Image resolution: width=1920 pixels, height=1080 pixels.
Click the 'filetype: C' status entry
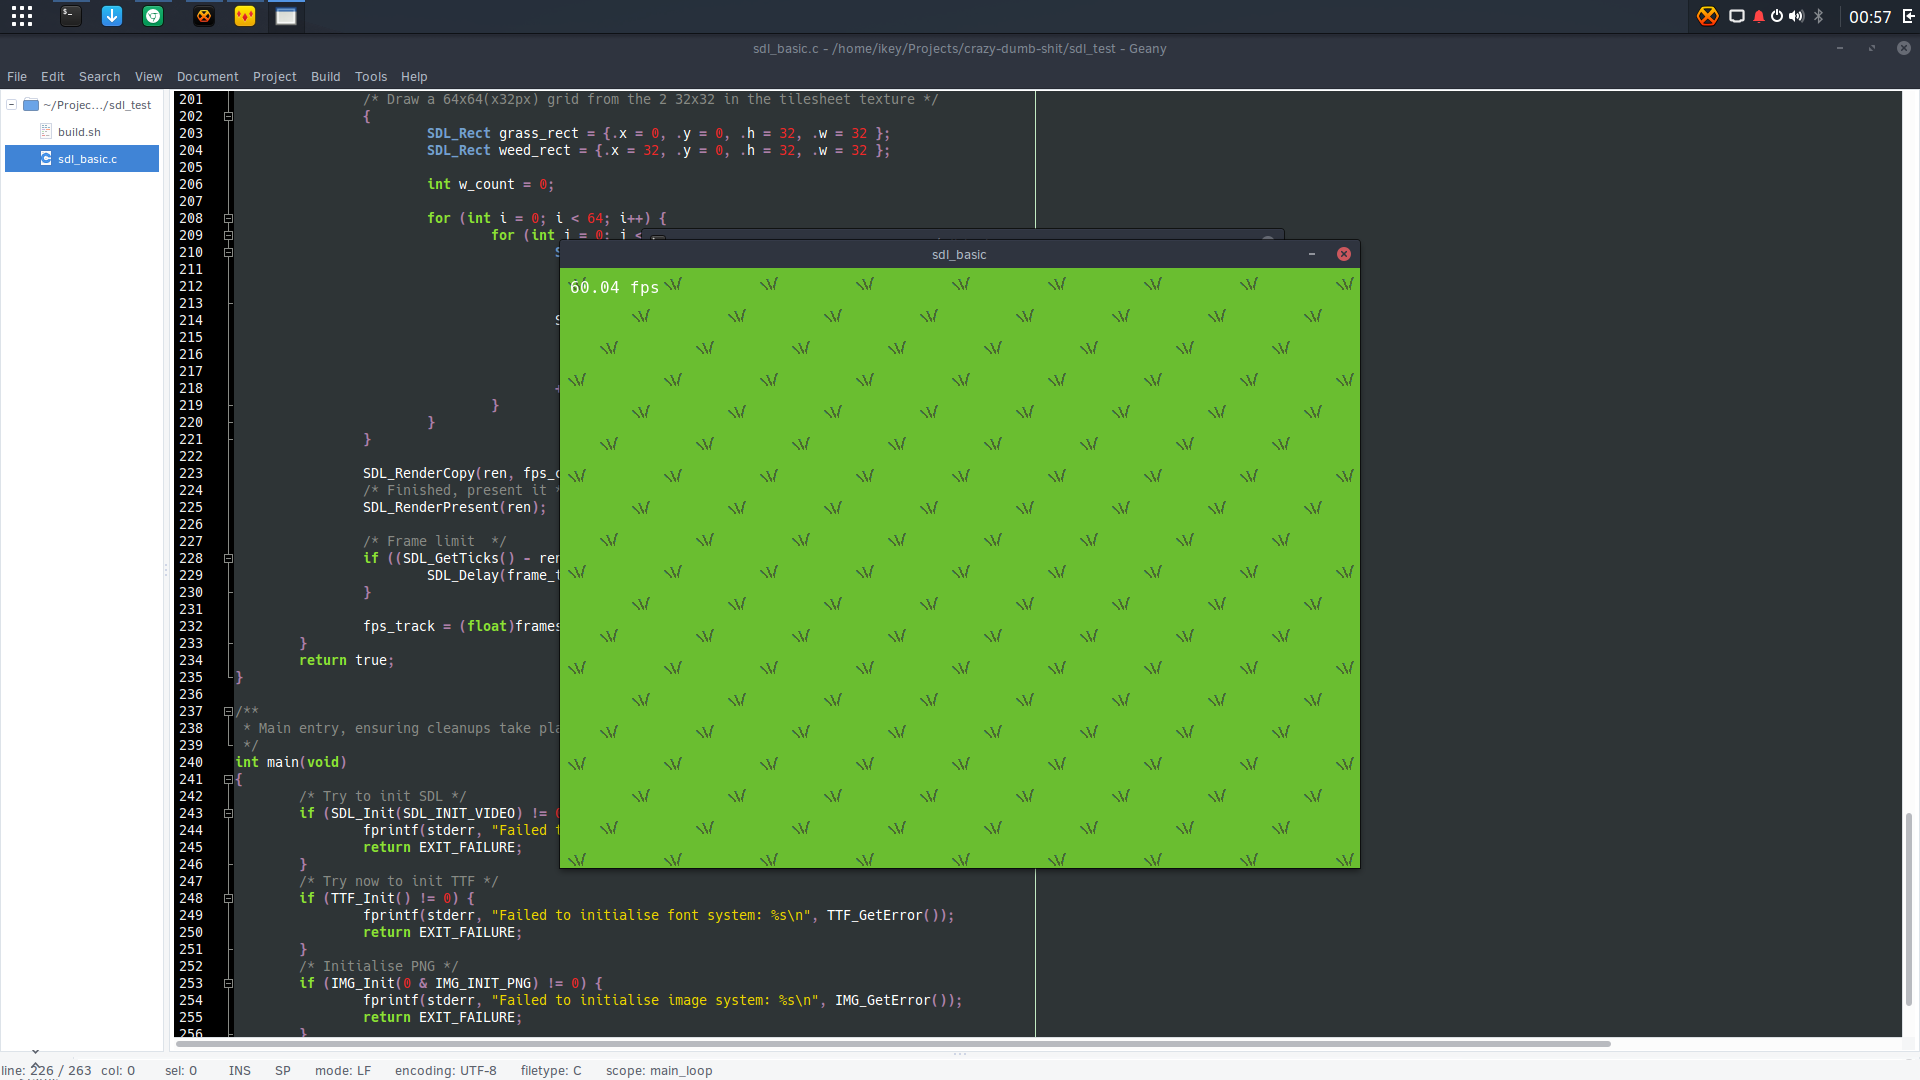coord(551,1070)
